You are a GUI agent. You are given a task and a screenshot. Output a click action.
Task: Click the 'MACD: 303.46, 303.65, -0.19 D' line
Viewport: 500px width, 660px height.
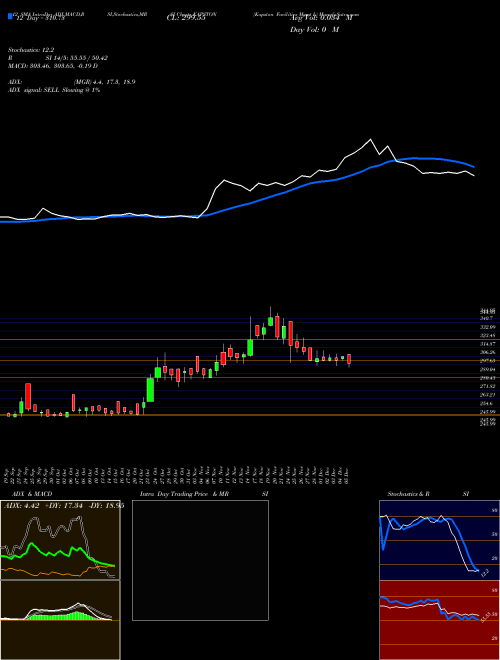(x=53, y=66)
